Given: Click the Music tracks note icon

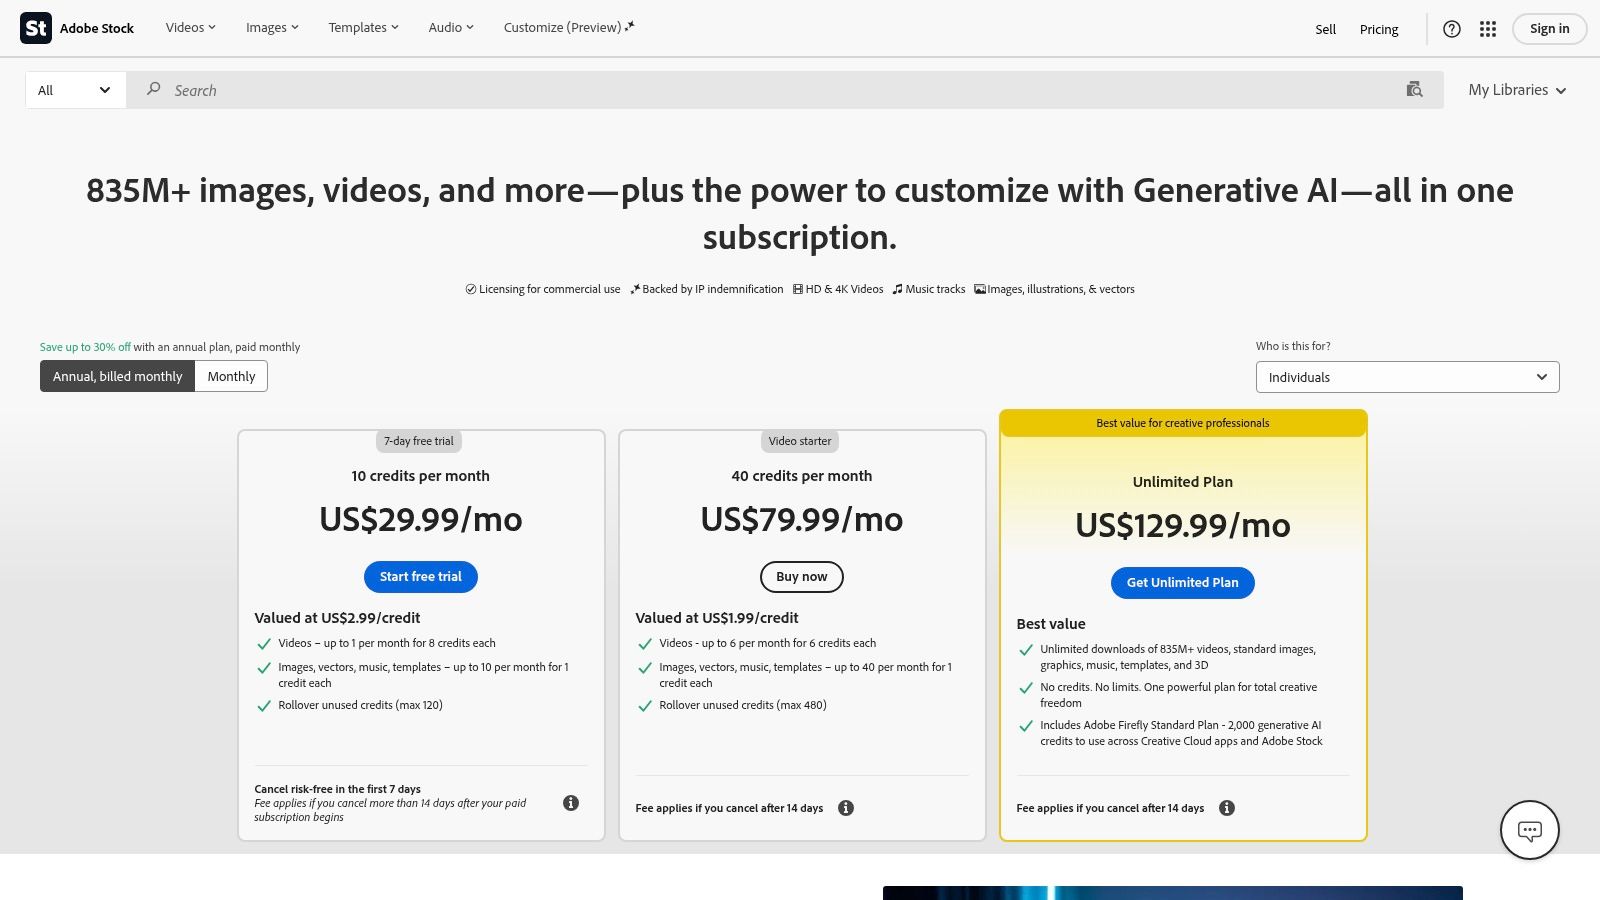Looking at the screenshot, I should click(898, 289).
